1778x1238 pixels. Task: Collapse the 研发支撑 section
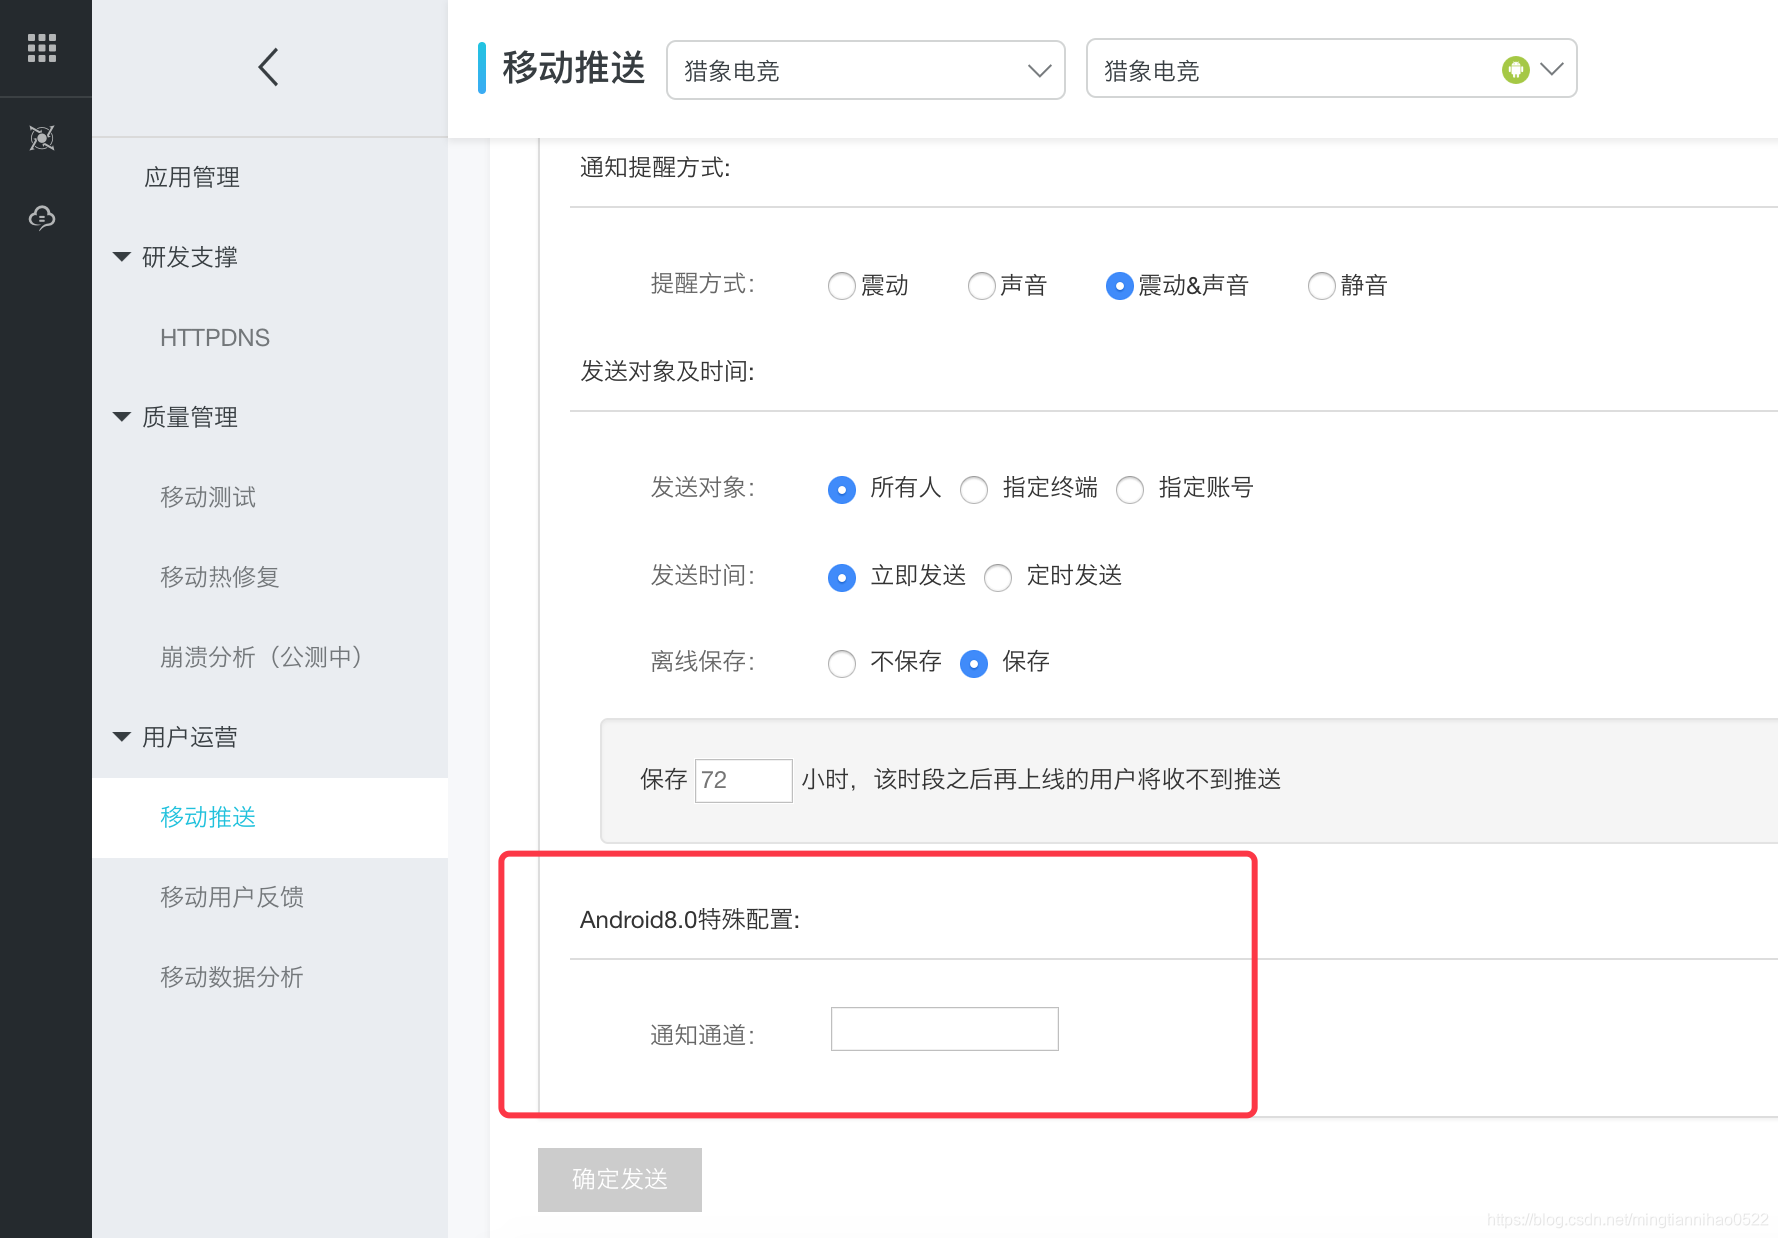coord(122,257)
